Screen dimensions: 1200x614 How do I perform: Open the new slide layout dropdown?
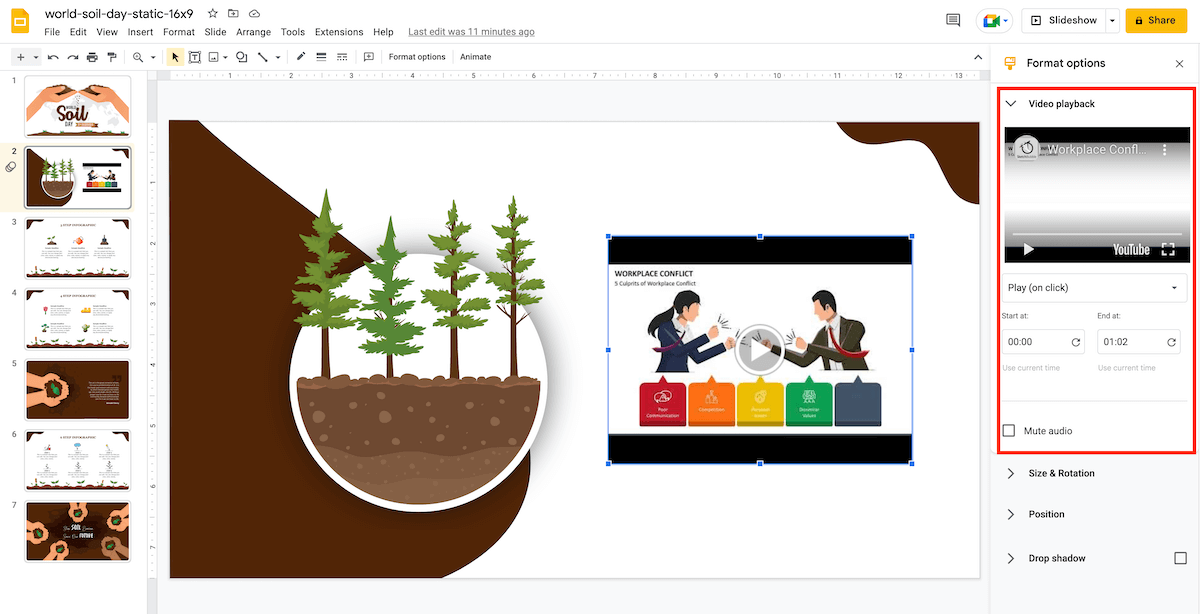click(x=35, y=57)
